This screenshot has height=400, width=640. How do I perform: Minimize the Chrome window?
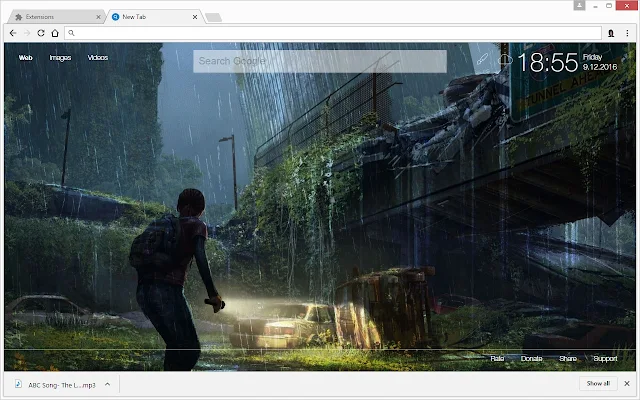coord(596,6)
